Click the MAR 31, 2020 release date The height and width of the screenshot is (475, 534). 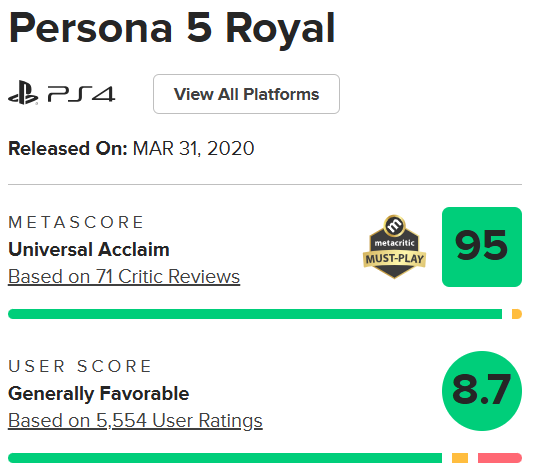193,148
